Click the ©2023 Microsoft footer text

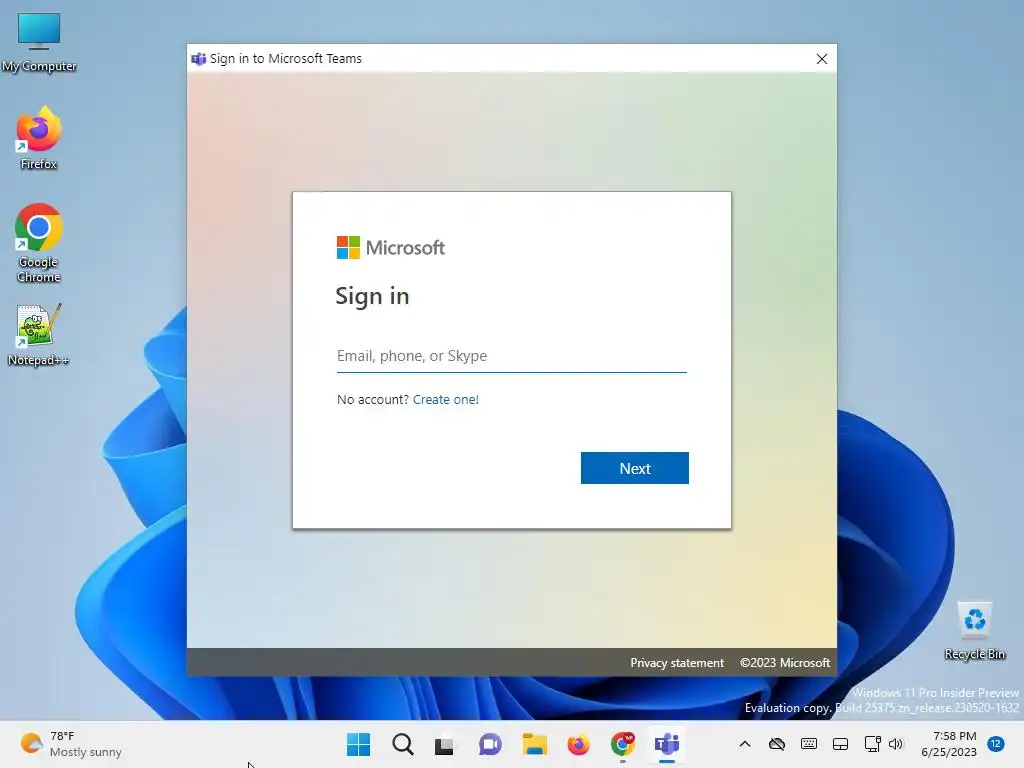point(784,662)
